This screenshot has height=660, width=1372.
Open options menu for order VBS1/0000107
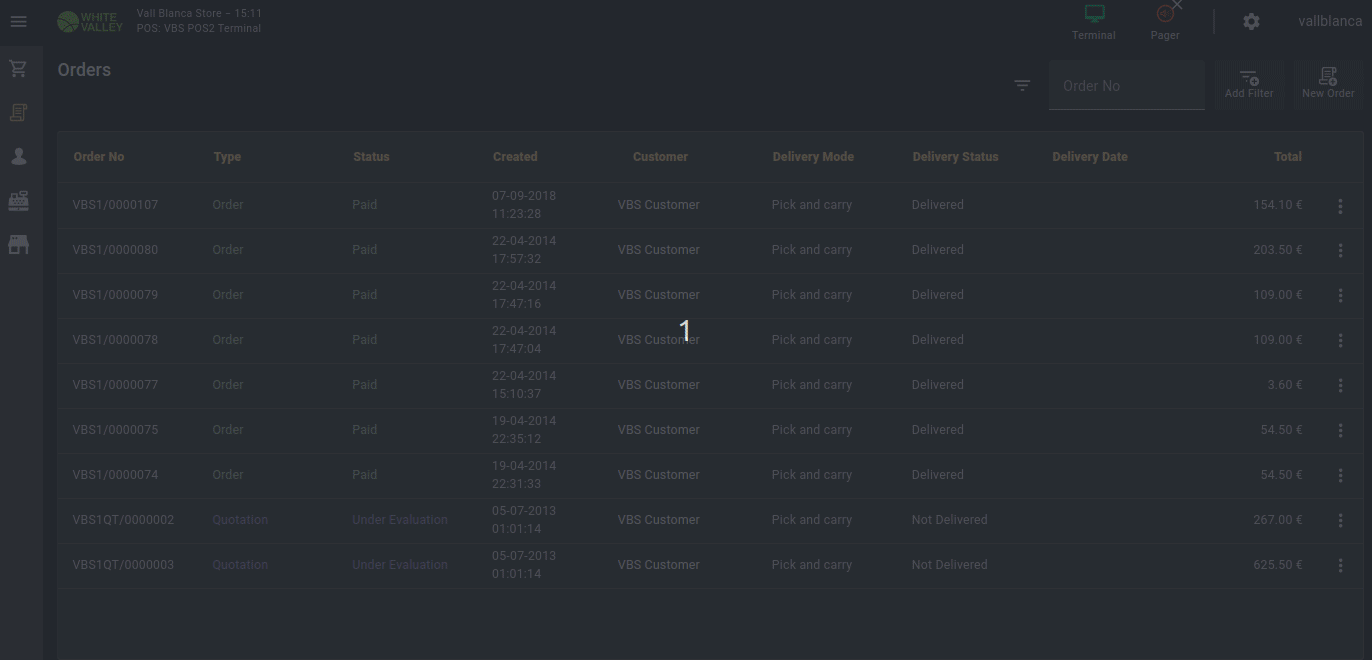click(x=1340, y=206)
